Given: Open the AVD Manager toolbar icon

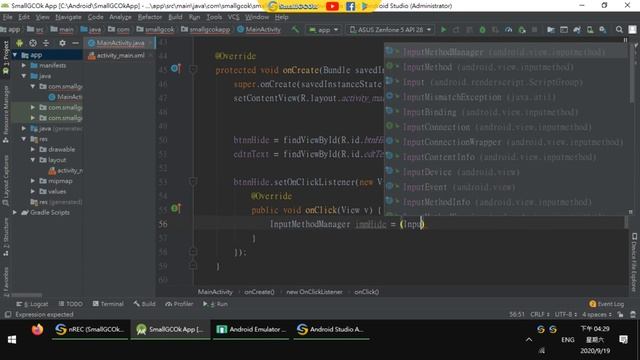Looking at the screenshot, I should click(x=590, y=30).
